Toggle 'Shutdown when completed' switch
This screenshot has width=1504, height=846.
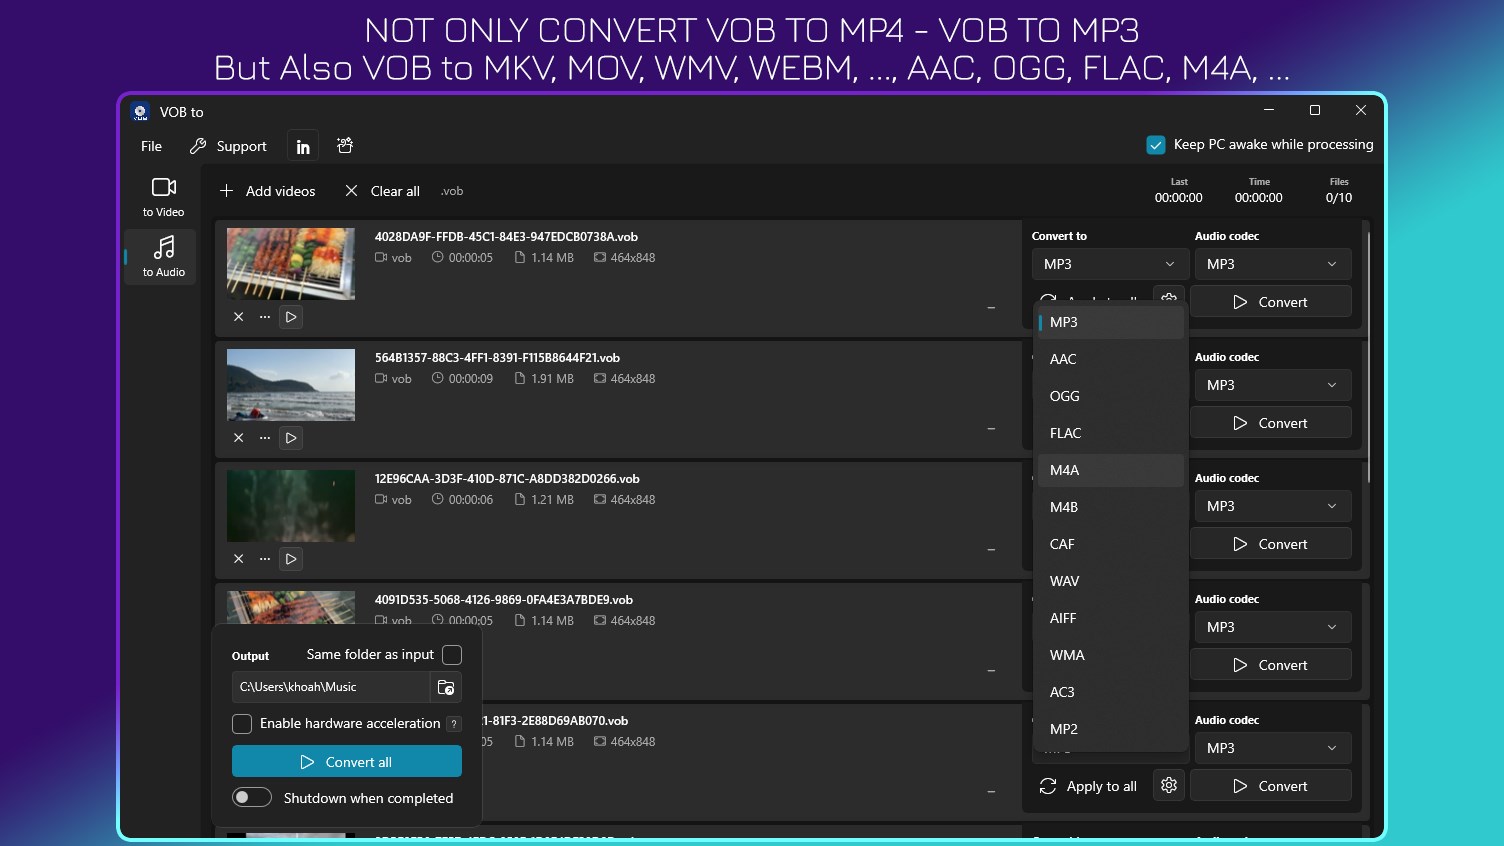(252, 797)
